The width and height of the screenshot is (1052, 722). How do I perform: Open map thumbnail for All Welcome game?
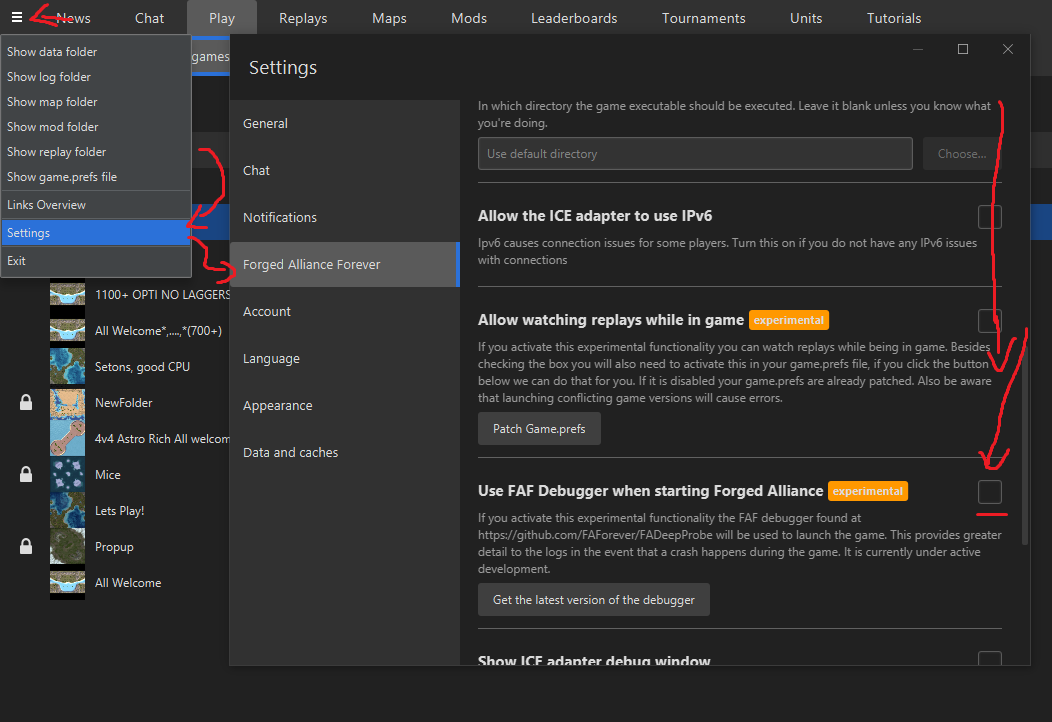click(x=67, y=582)
